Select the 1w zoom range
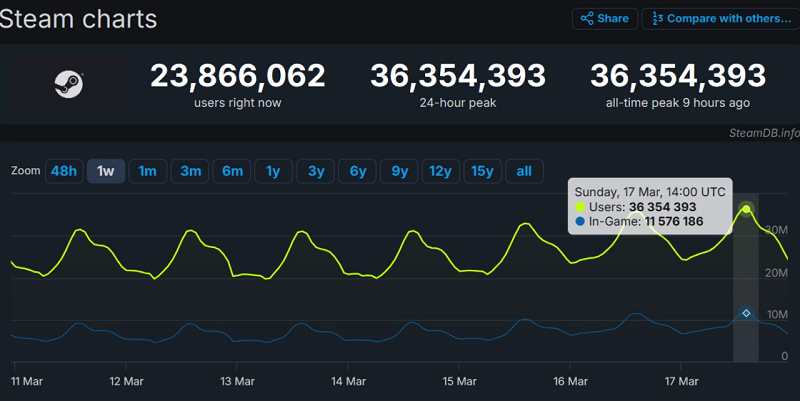 pyautogui.click(x=106, y=171)
